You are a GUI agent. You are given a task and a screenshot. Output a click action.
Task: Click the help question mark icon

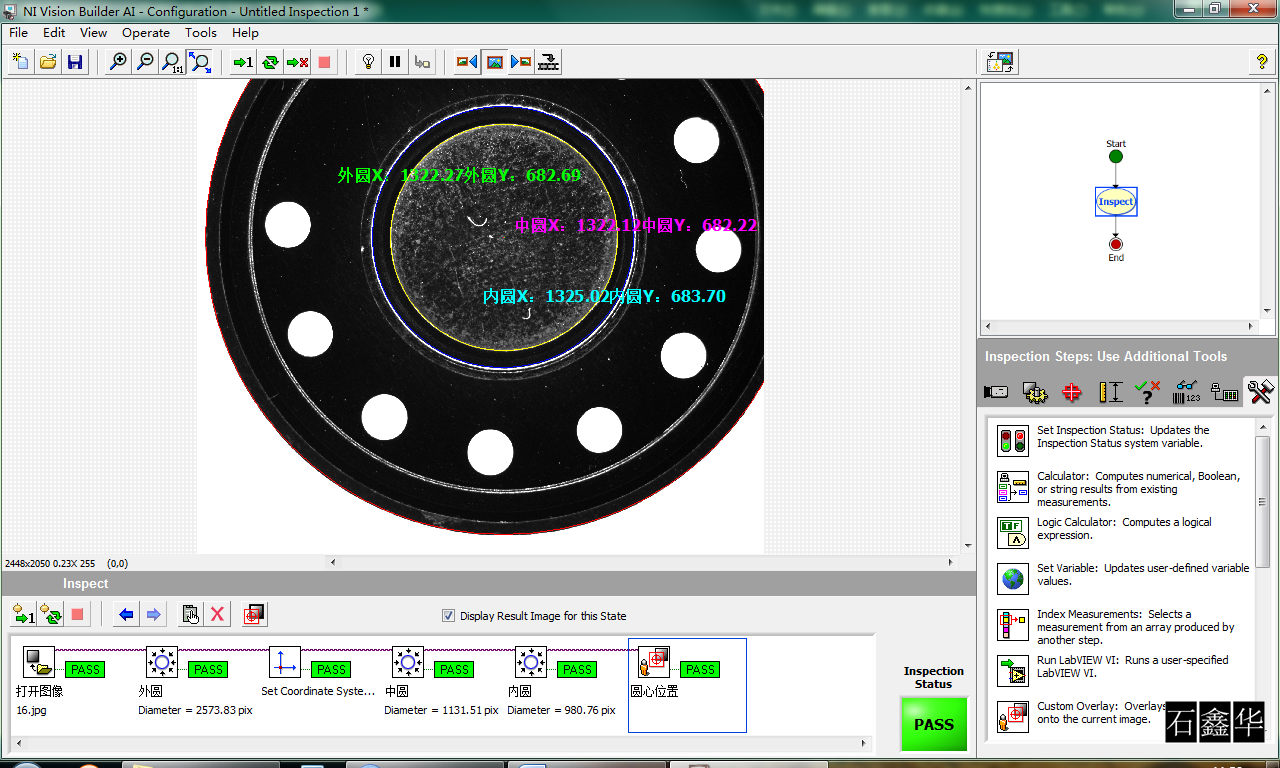tap(1262, 62)
